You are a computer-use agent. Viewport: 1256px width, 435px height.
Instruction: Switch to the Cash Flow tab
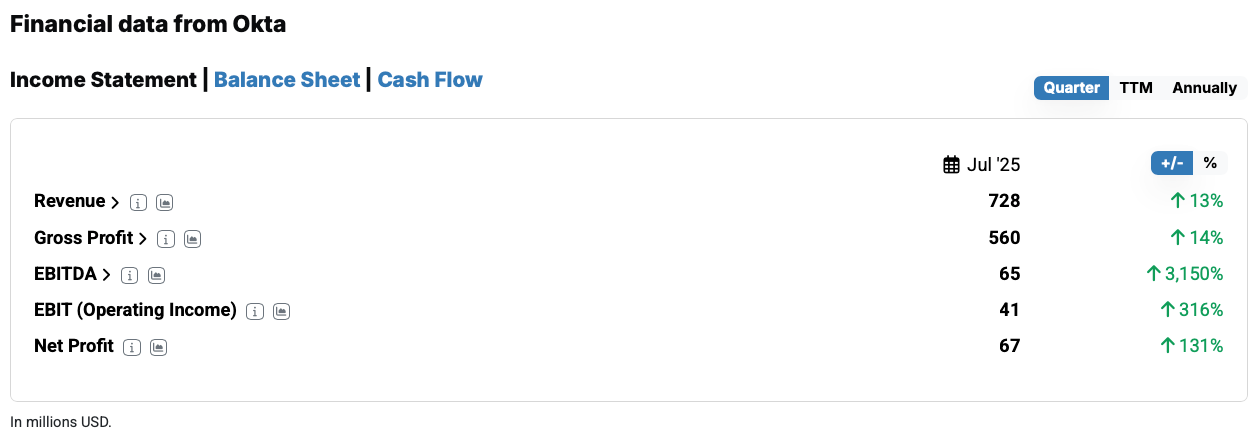pyautogui.click(x=430, y=80)
